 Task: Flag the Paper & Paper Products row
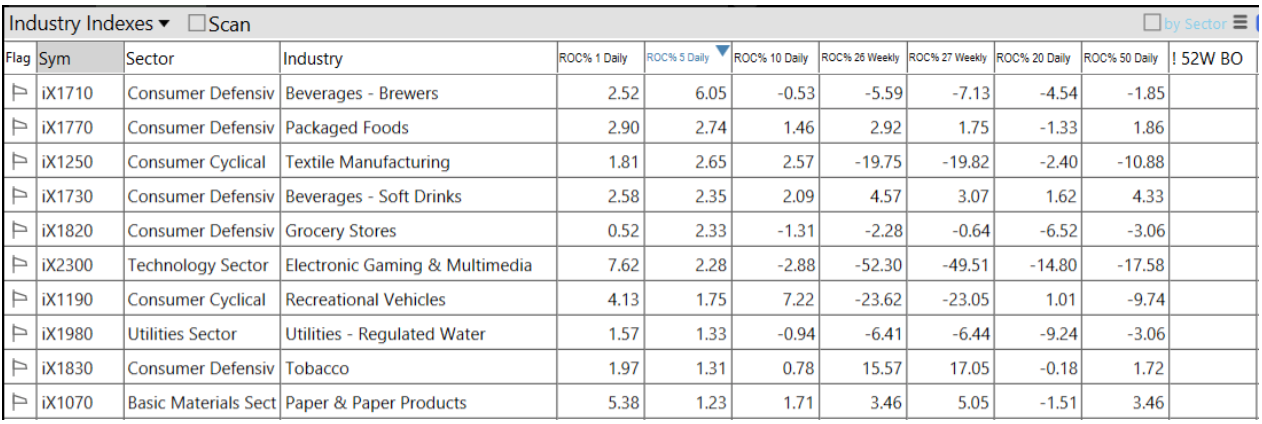click(x=18, y=403)
